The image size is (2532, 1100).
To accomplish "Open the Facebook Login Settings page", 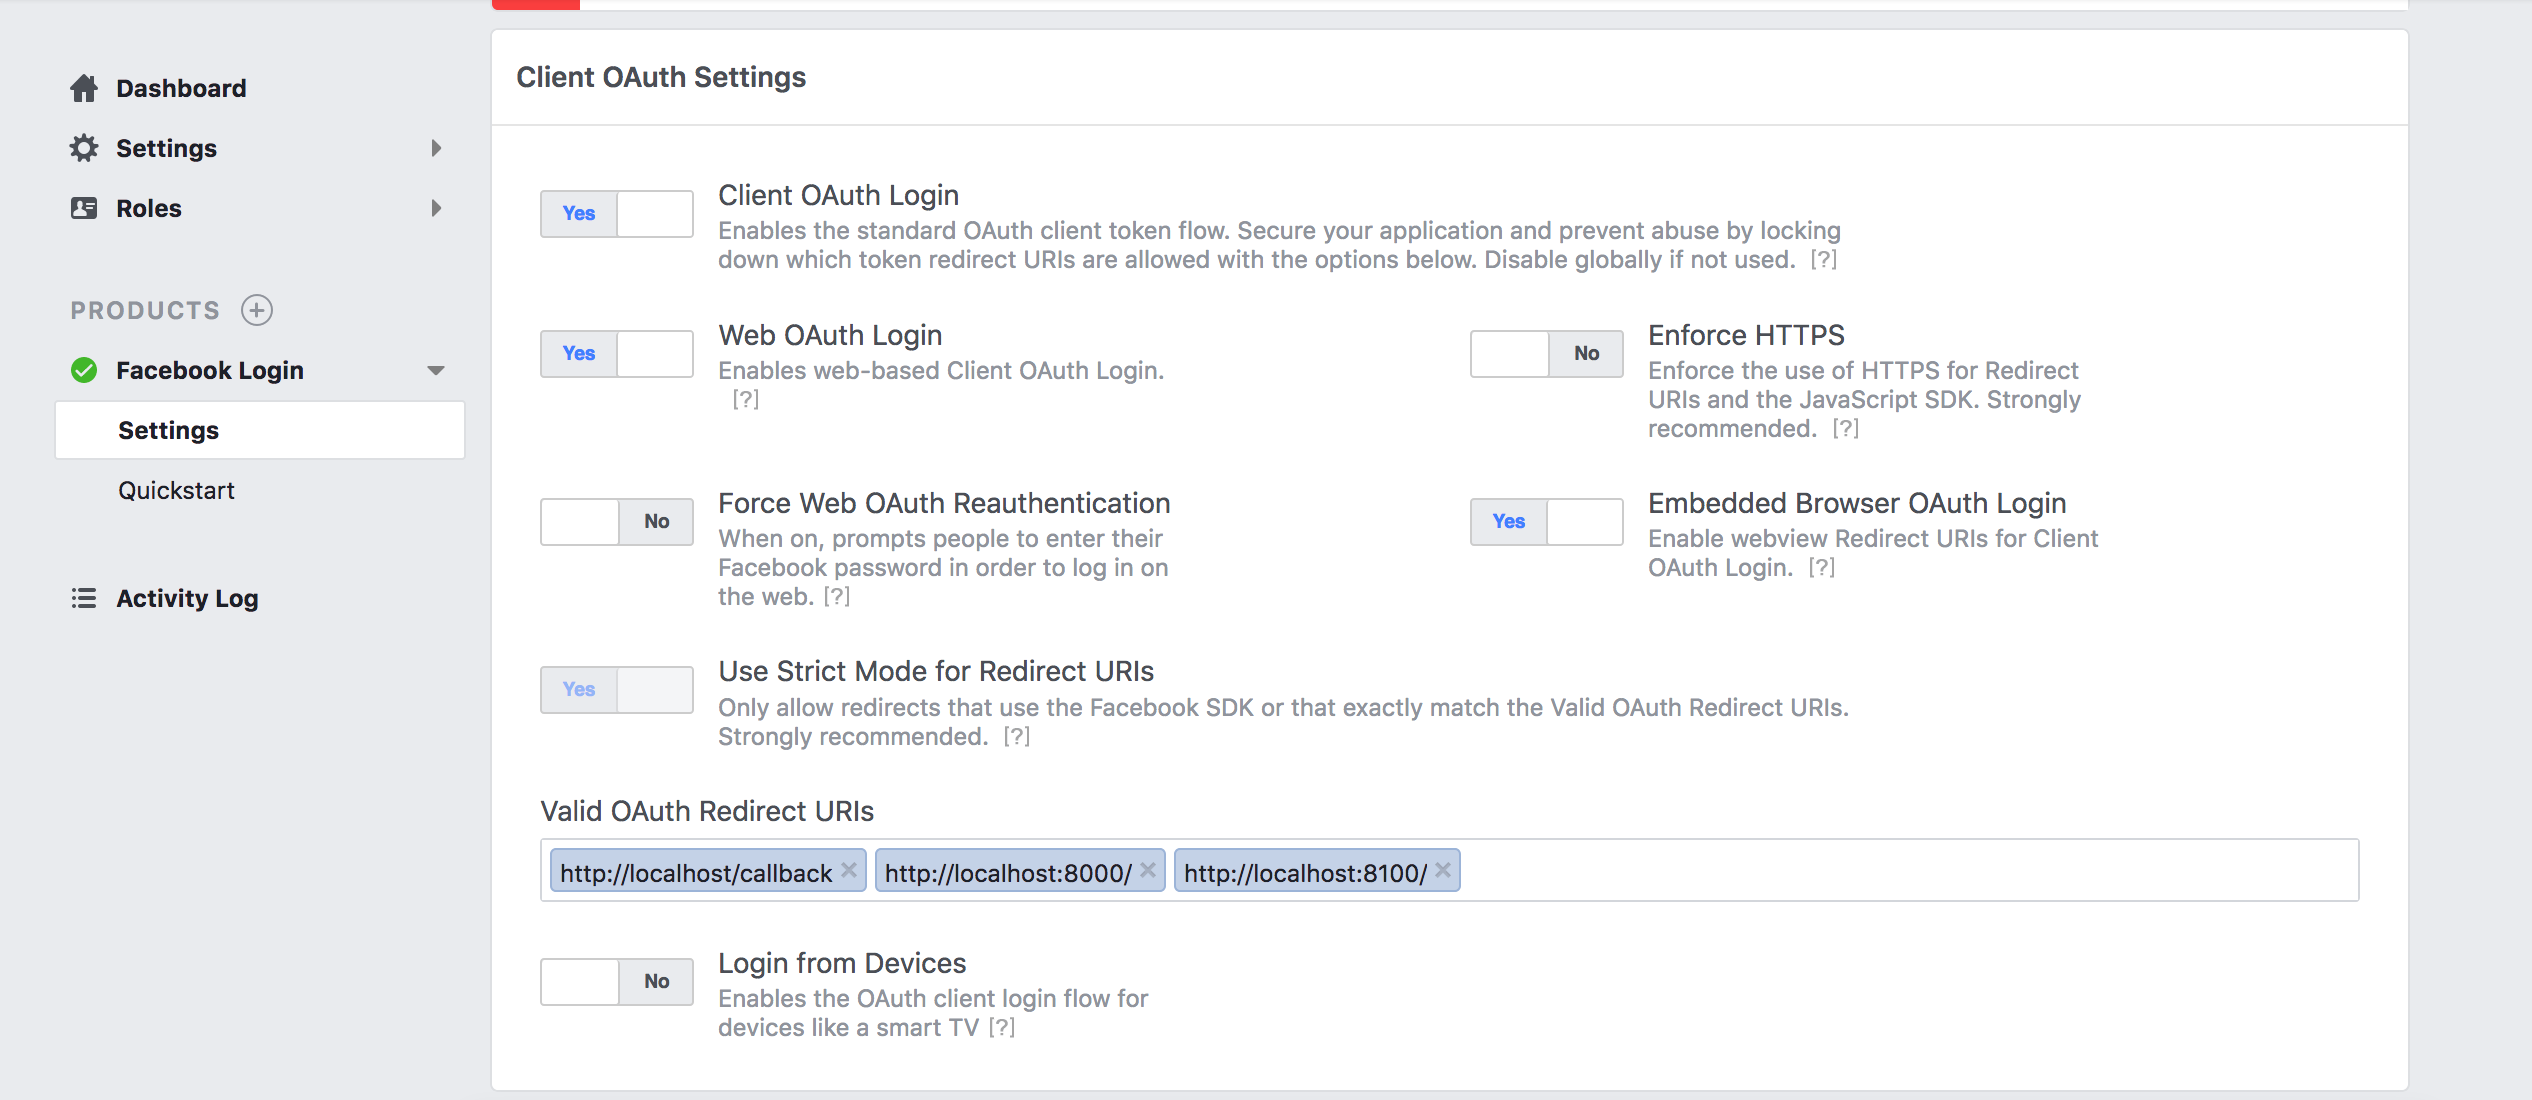I will 168,430.
